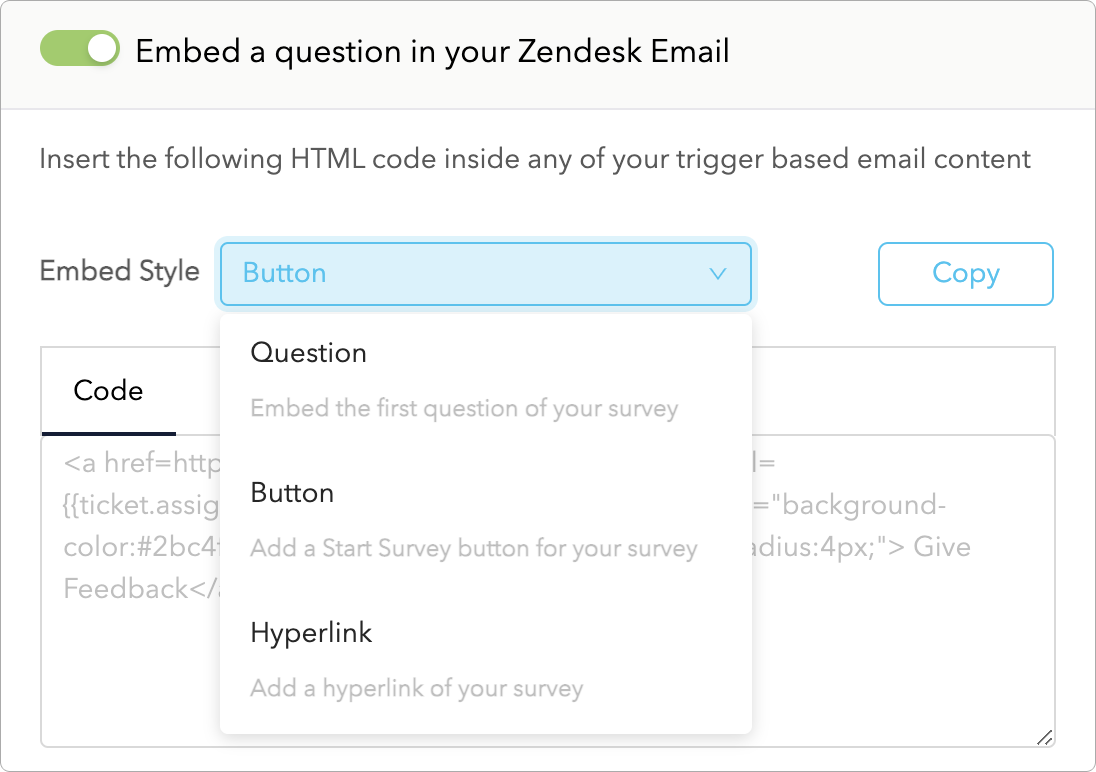Click the resize handle on the code box
The width and height of the screenshot is (1096, 772).
tap(1043, 735)
